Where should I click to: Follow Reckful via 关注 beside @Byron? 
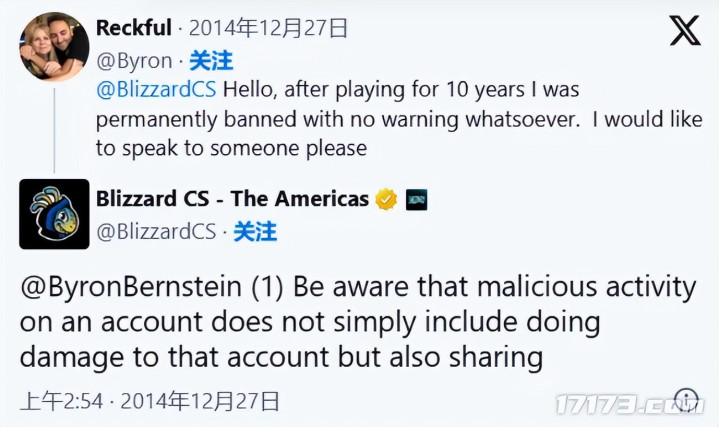[210, 60]
